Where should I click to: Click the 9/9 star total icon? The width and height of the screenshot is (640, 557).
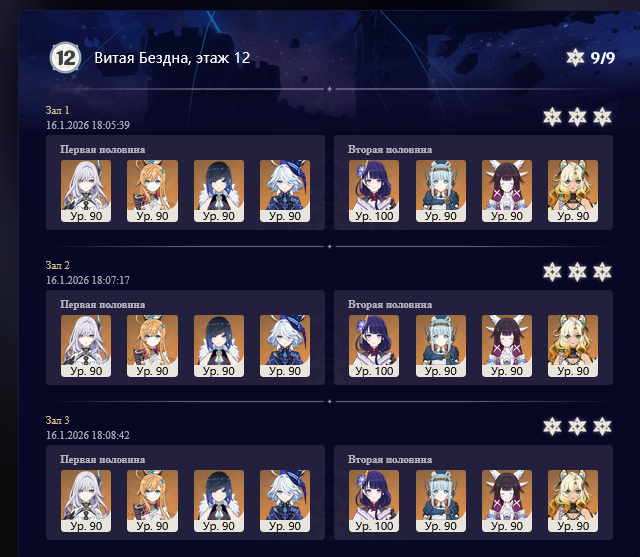(575, 58)
